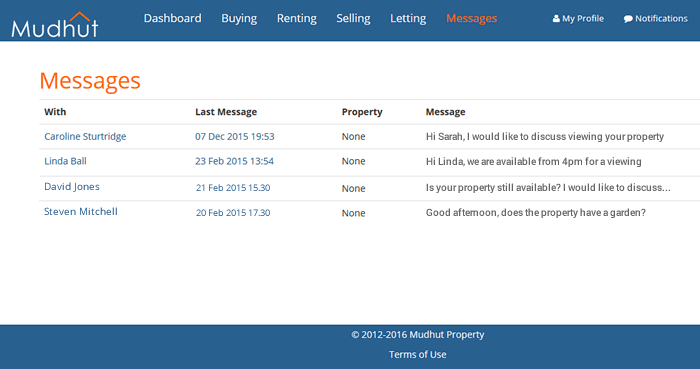Screen dimensions: 700x369
Task: Open the 21 Feb 2015 15.30 message
Action: (x=233, y=188)
